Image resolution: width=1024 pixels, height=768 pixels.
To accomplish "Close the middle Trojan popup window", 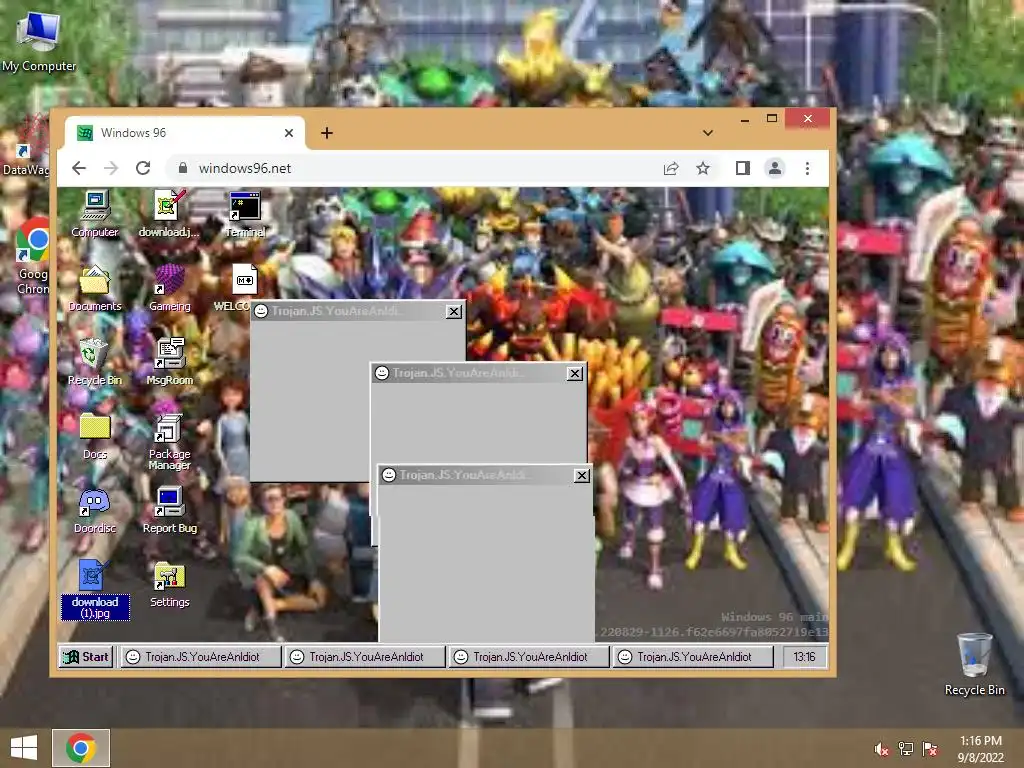I will coord(575,374).
